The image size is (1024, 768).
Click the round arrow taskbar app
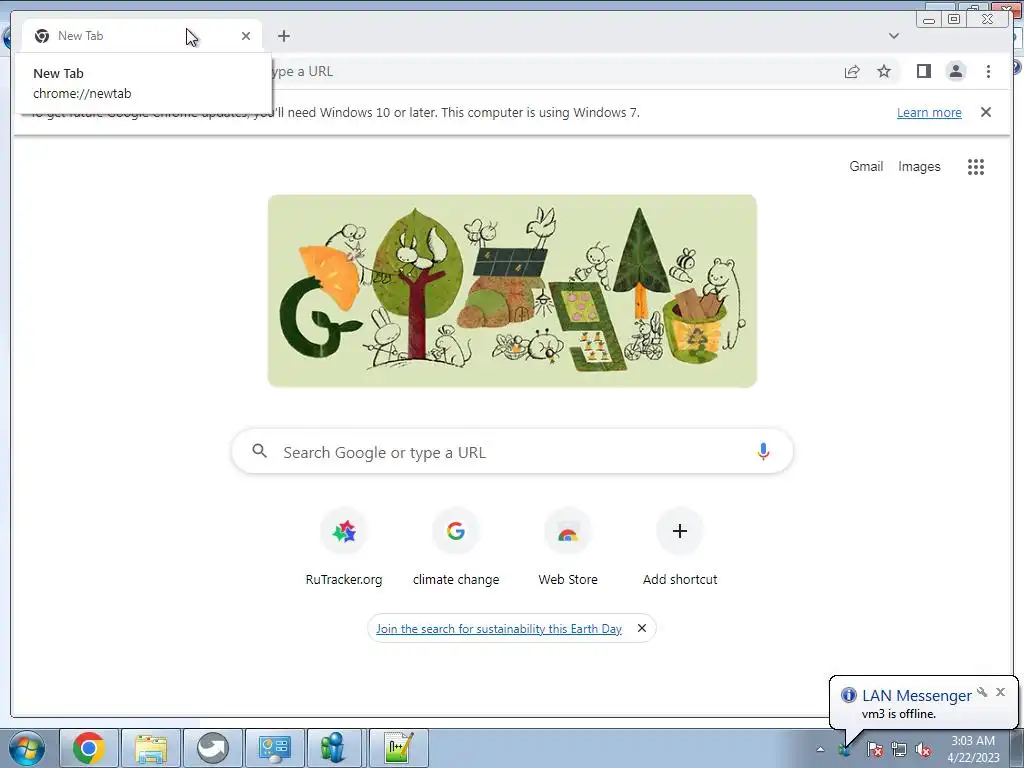pos(213,748)
